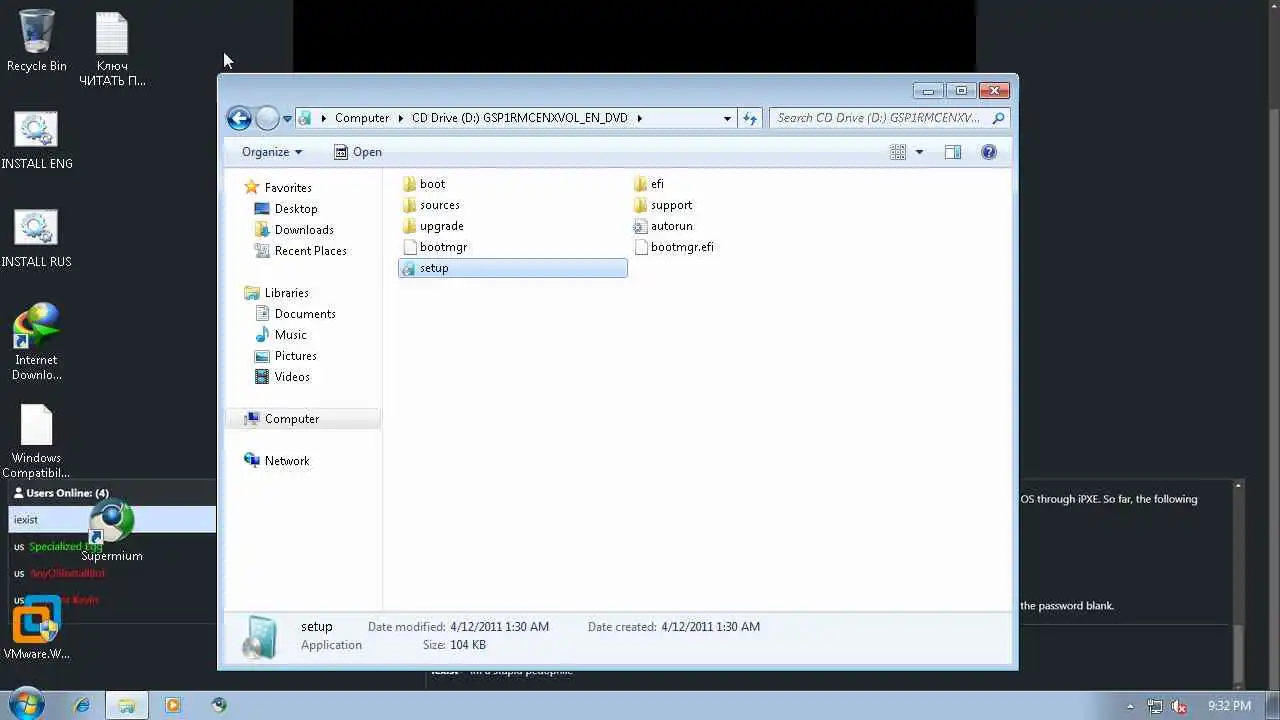Select Network in navigation pane
The width and height of the screenshot is (1280, 720).
277,461
